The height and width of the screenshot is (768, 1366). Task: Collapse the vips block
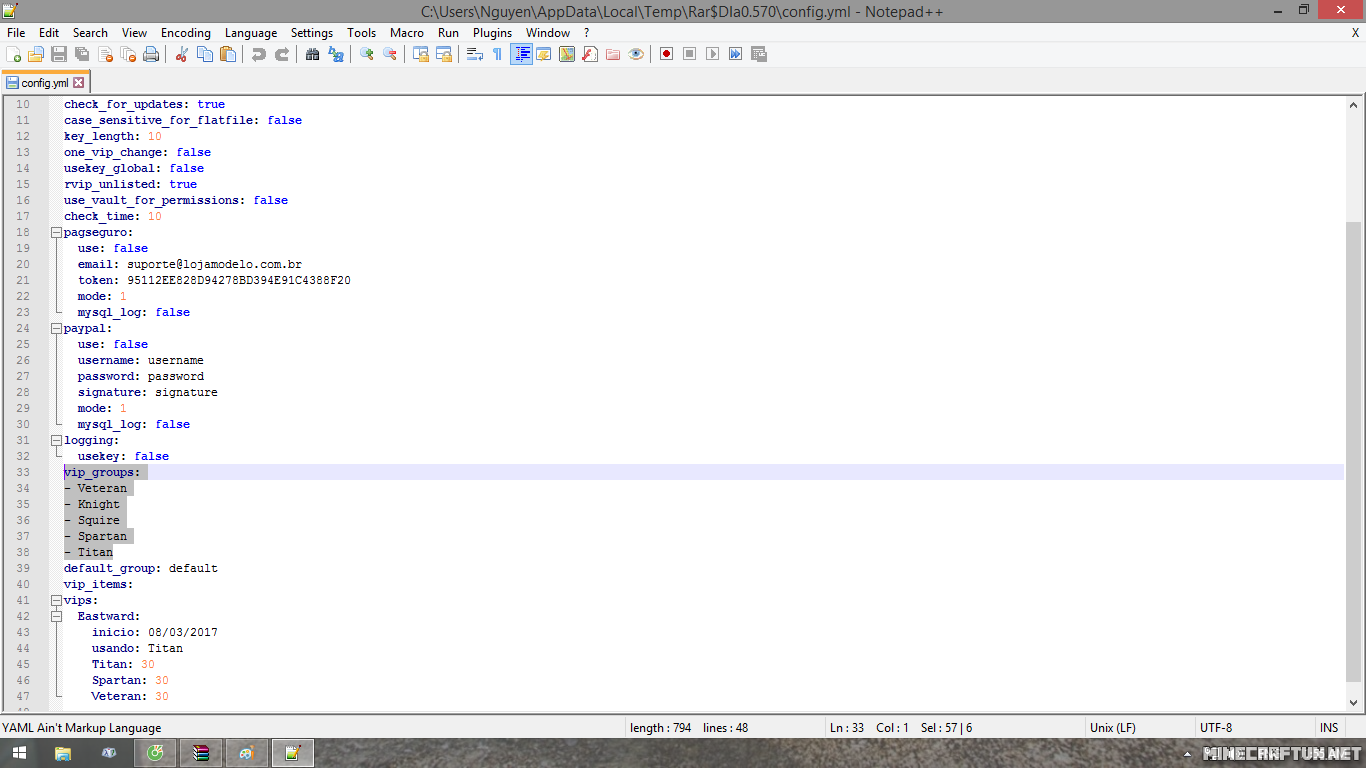56,600
